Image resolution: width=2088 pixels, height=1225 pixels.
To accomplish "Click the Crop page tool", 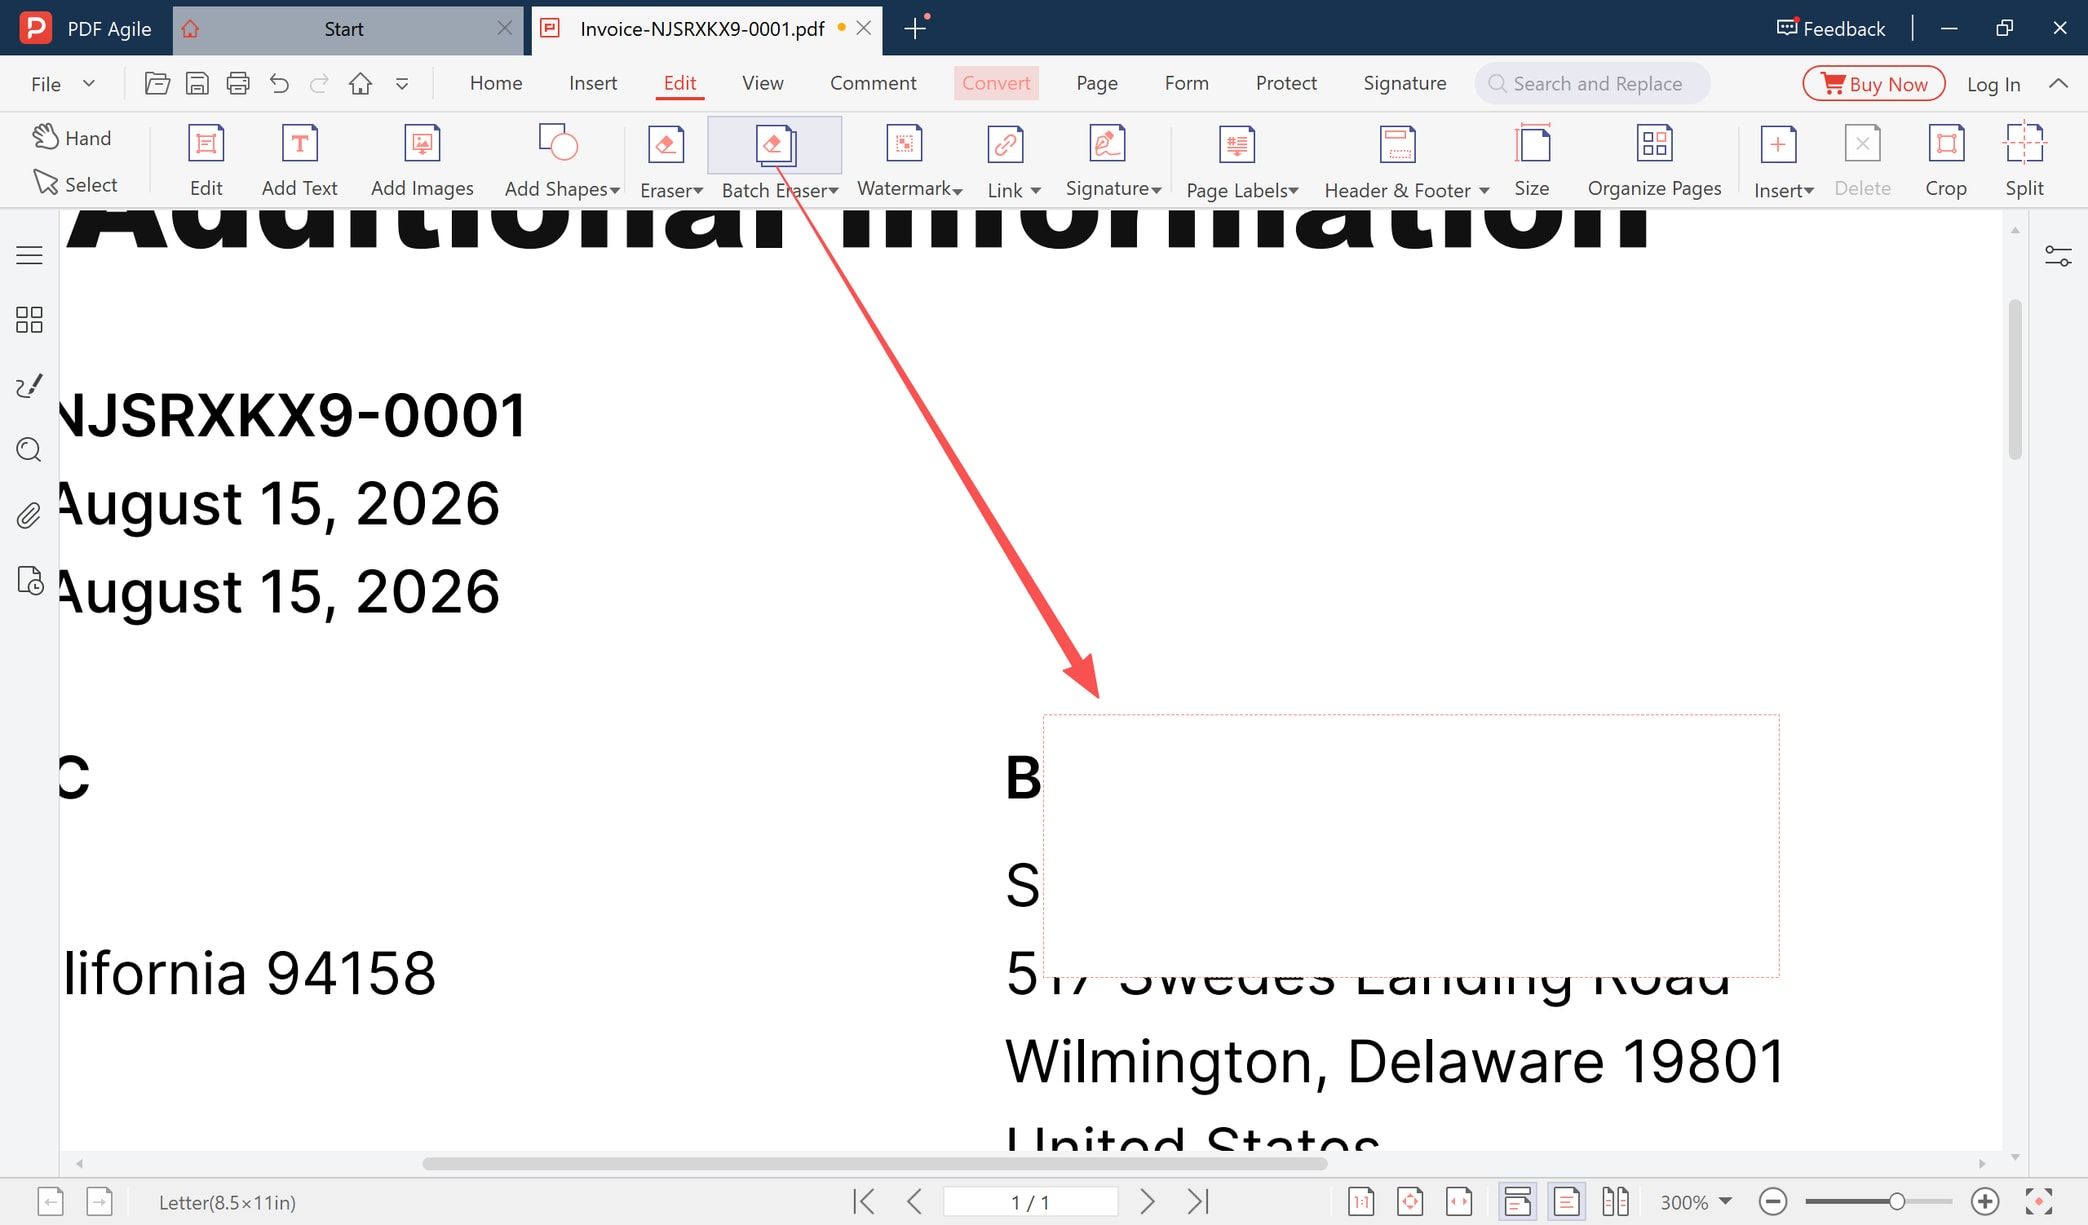I will pyautogui.click(x=1946, y=161).
